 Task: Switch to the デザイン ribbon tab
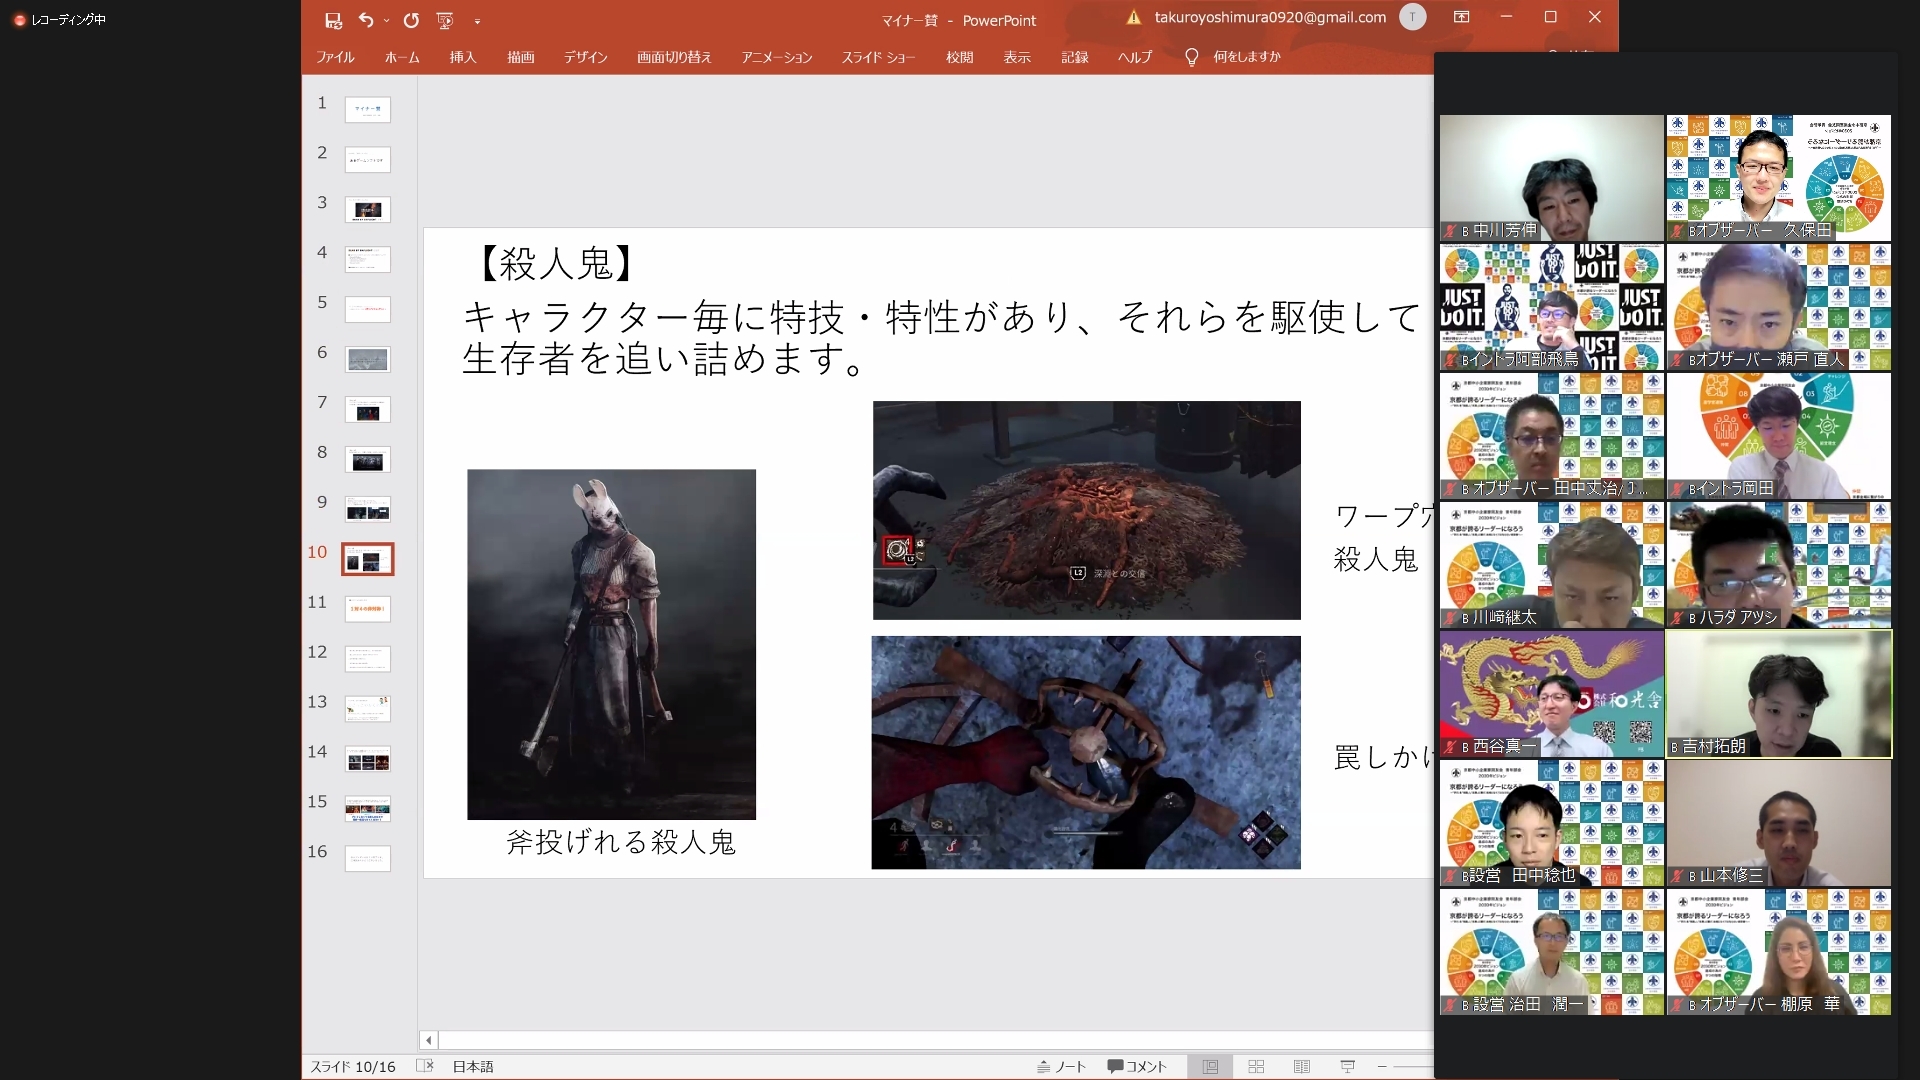(585, 57)
